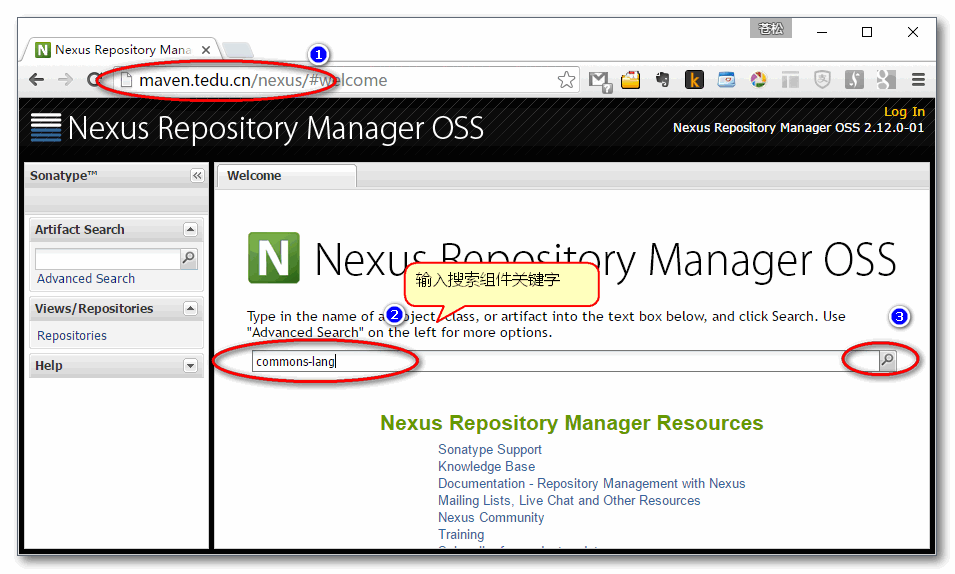Click the browser back arrow
955x574 pixels.
click(x=37, y=80)
